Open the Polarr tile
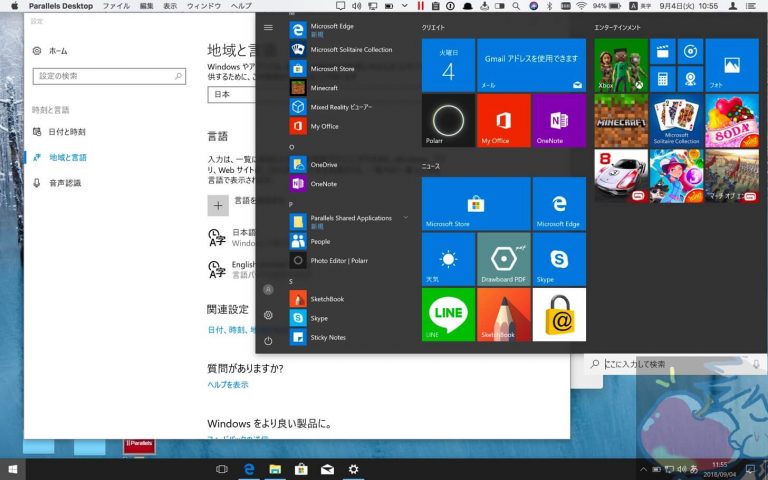This screenshot has height=480, width=768. coord(448,120)
